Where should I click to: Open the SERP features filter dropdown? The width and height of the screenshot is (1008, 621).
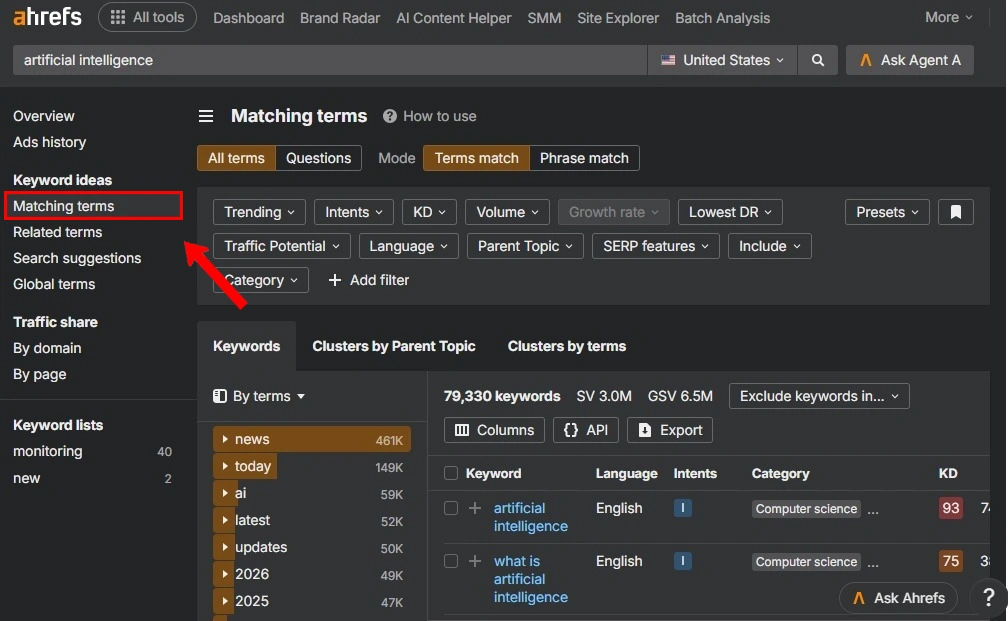pos(656,246)
